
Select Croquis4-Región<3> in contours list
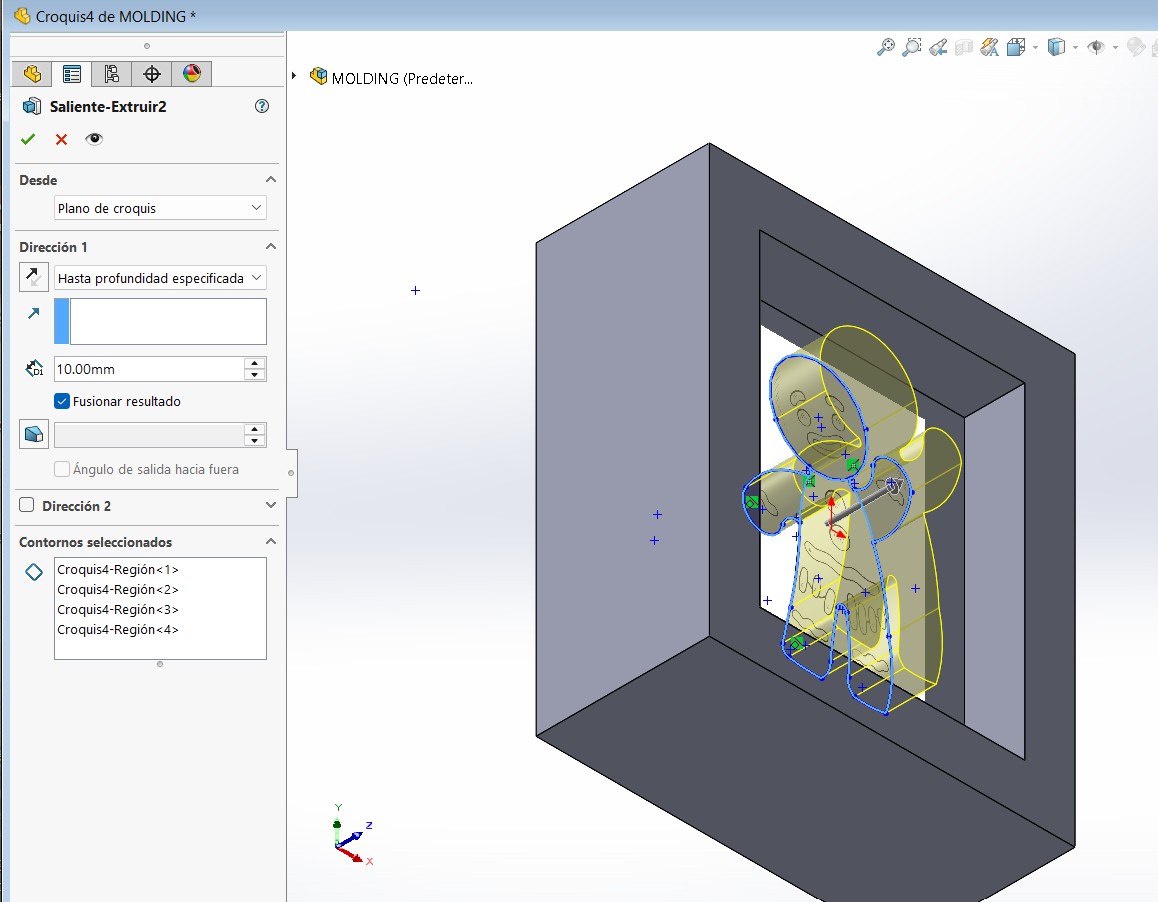click(x=118, y=609)
